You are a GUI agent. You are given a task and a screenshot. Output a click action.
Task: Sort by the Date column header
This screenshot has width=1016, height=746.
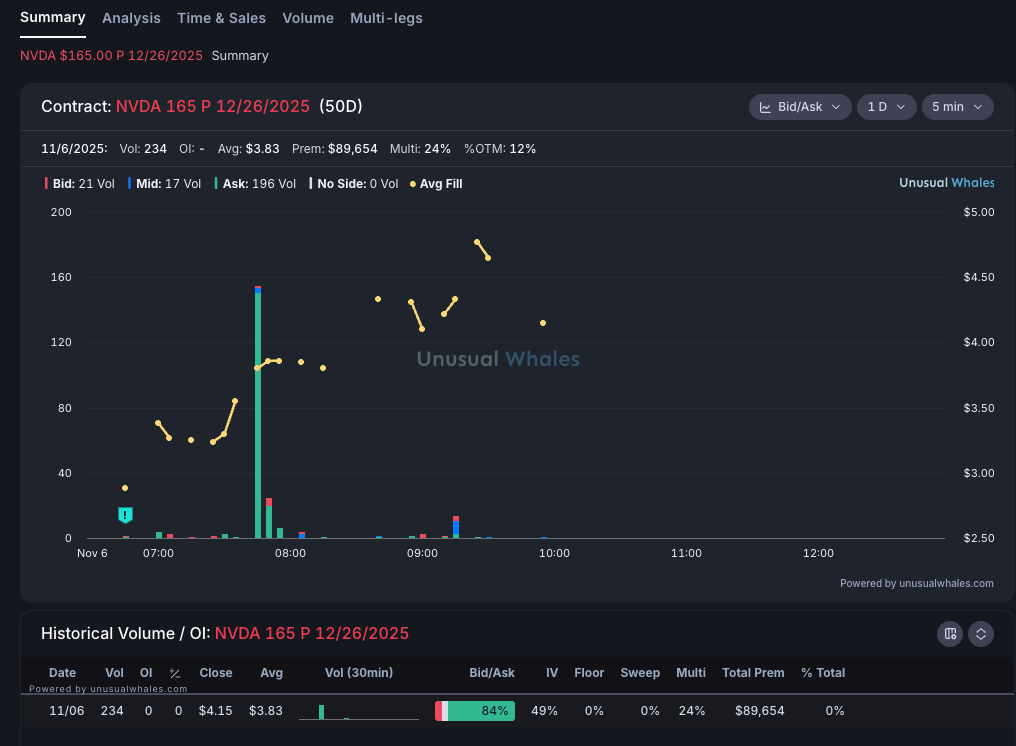(x=62, y=673)
